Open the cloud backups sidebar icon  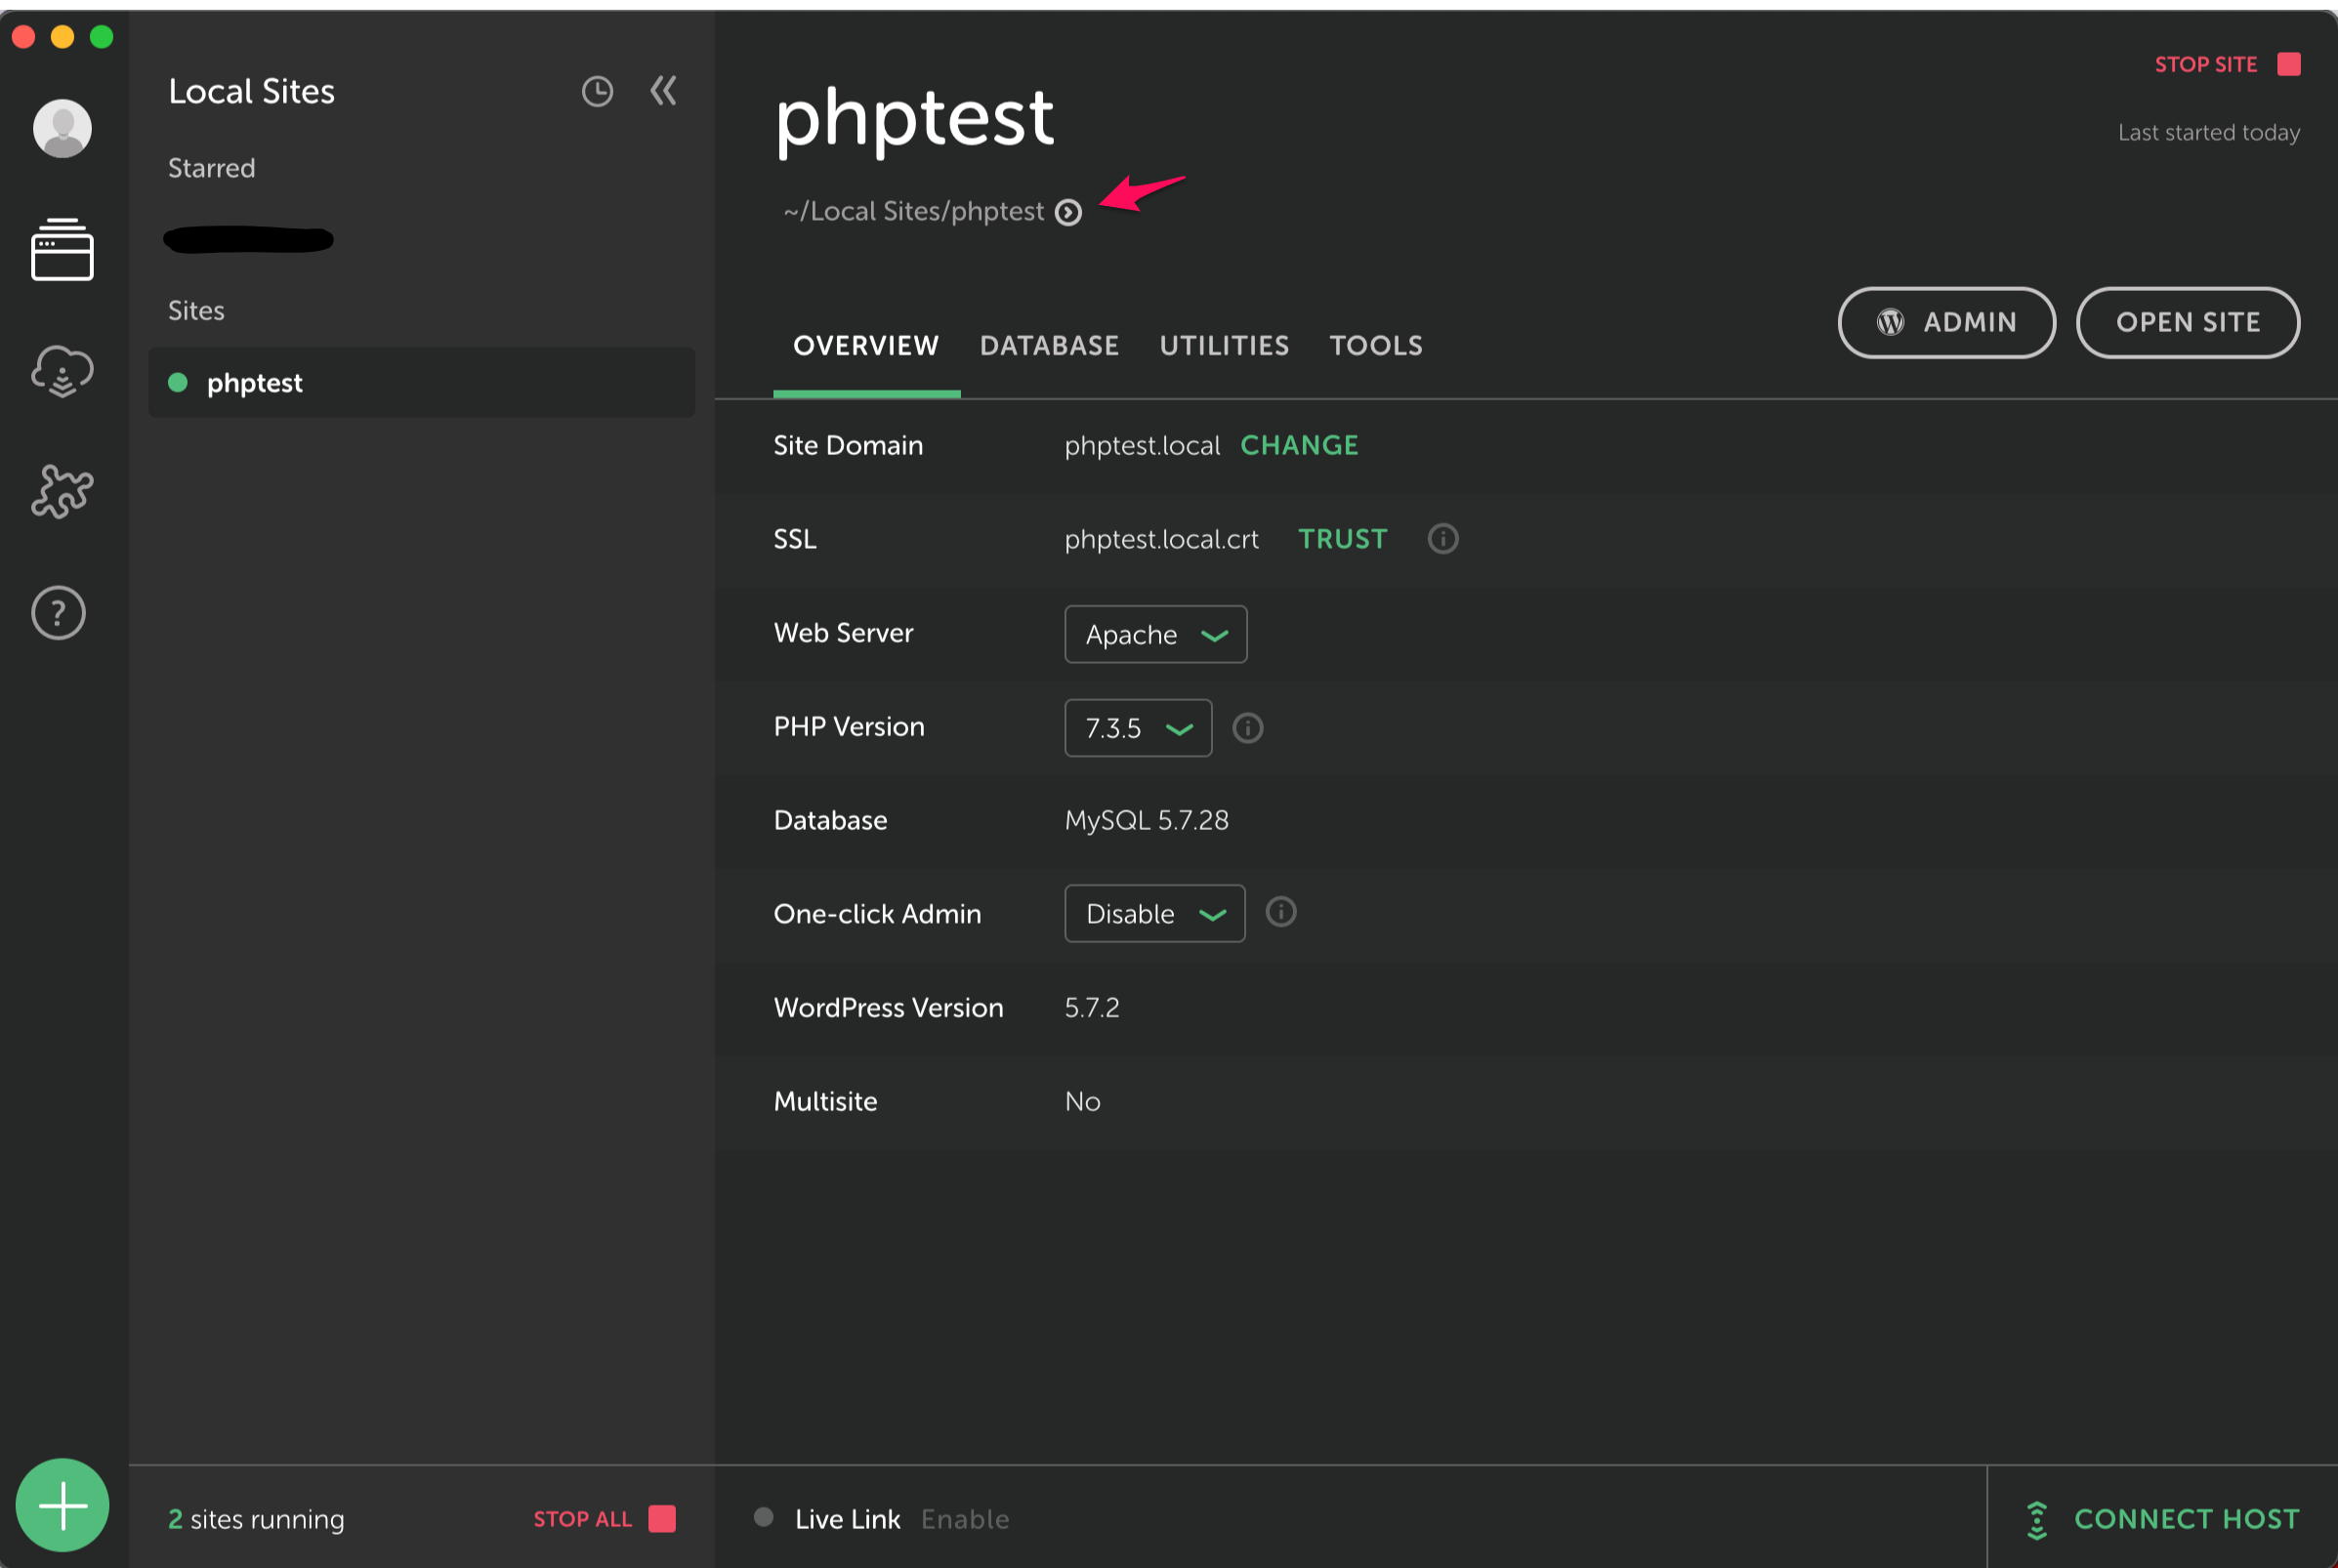62,371
